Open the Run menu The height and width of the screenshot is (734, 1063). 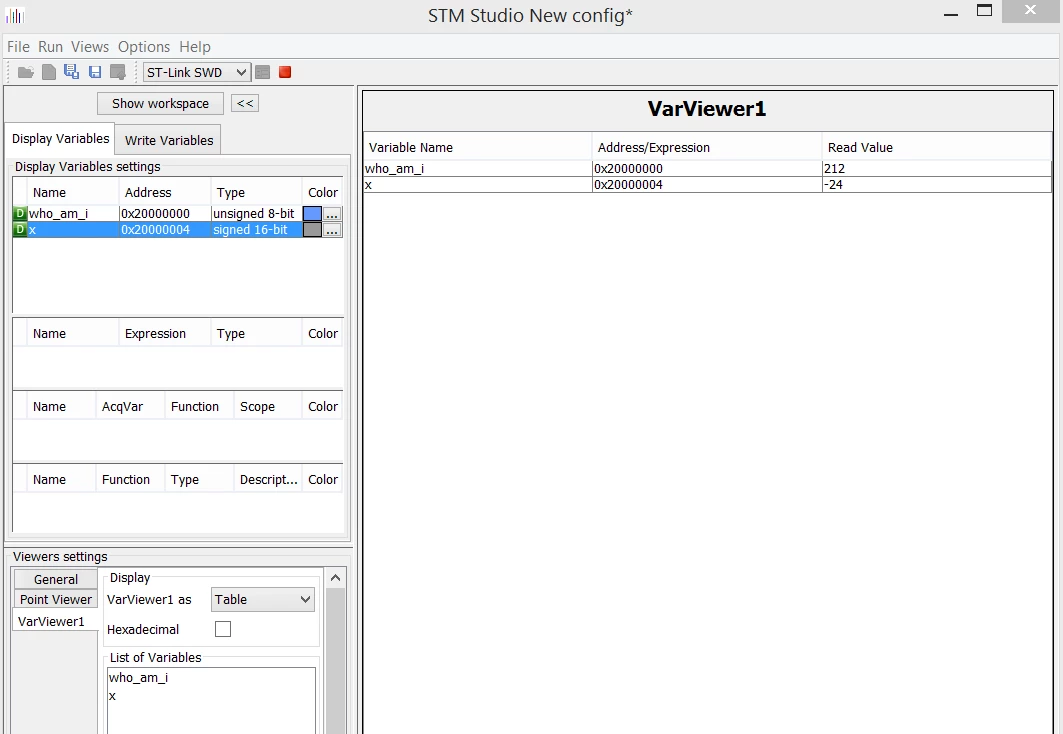pos(50,47)
